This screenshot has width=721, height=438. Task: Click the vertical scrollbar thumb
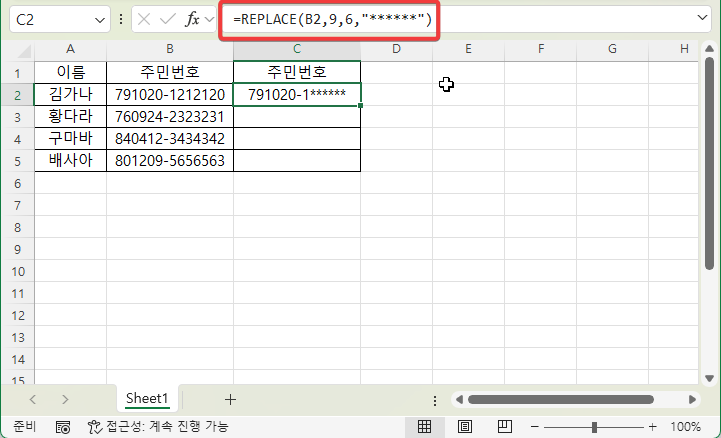click(x=709, y=163)
